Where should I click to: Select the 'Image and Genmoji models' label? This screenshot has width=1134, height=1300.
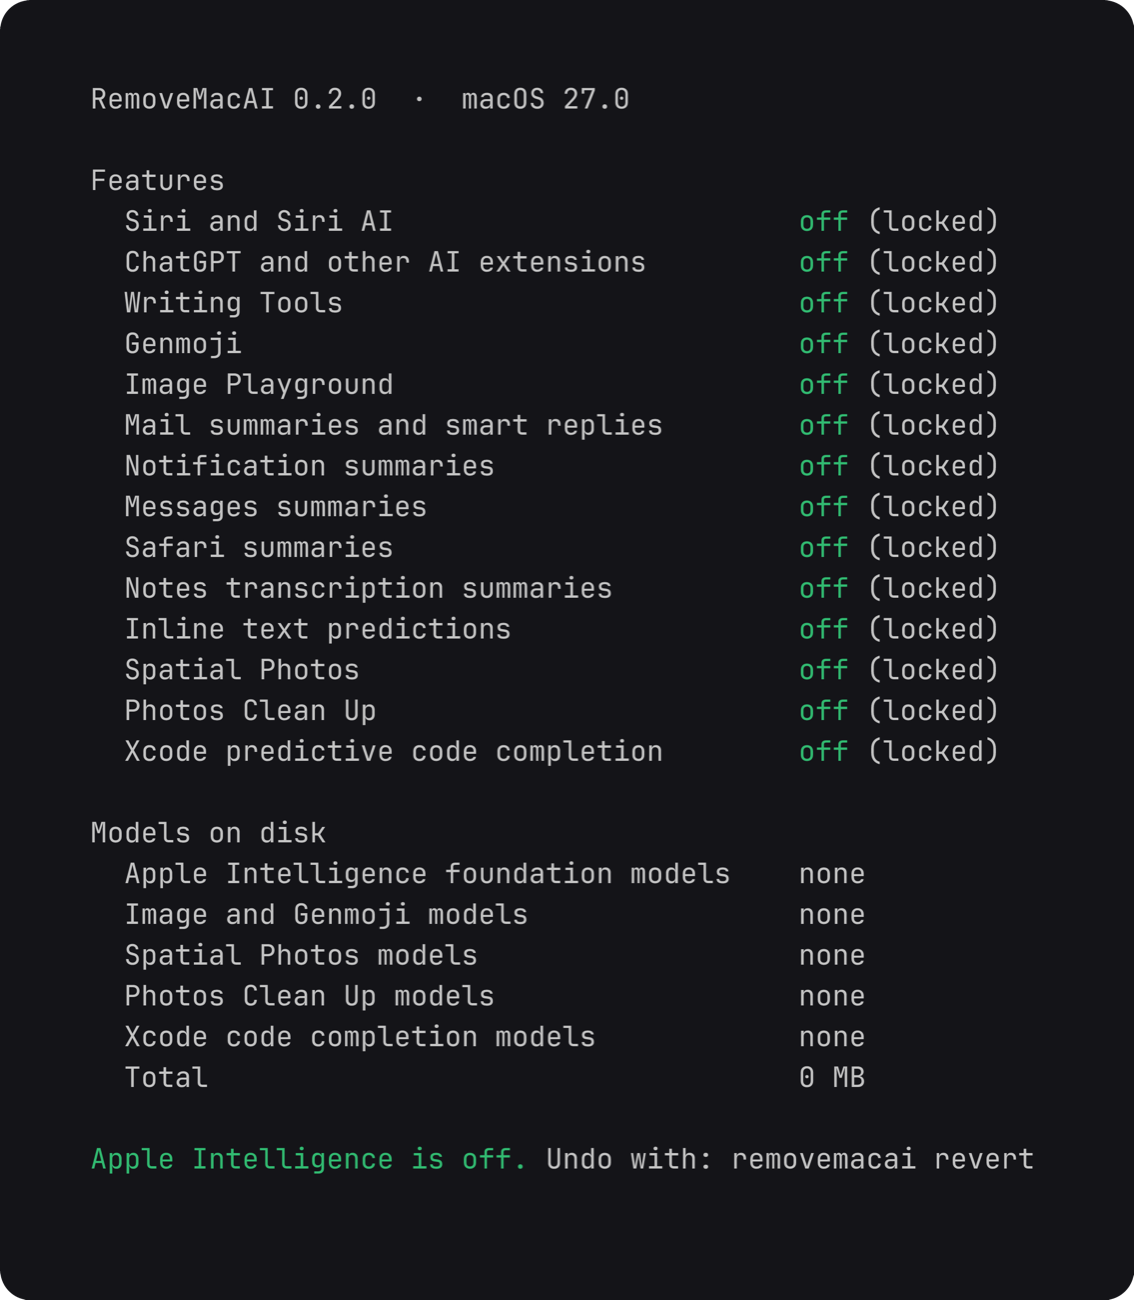coord(326,915)
